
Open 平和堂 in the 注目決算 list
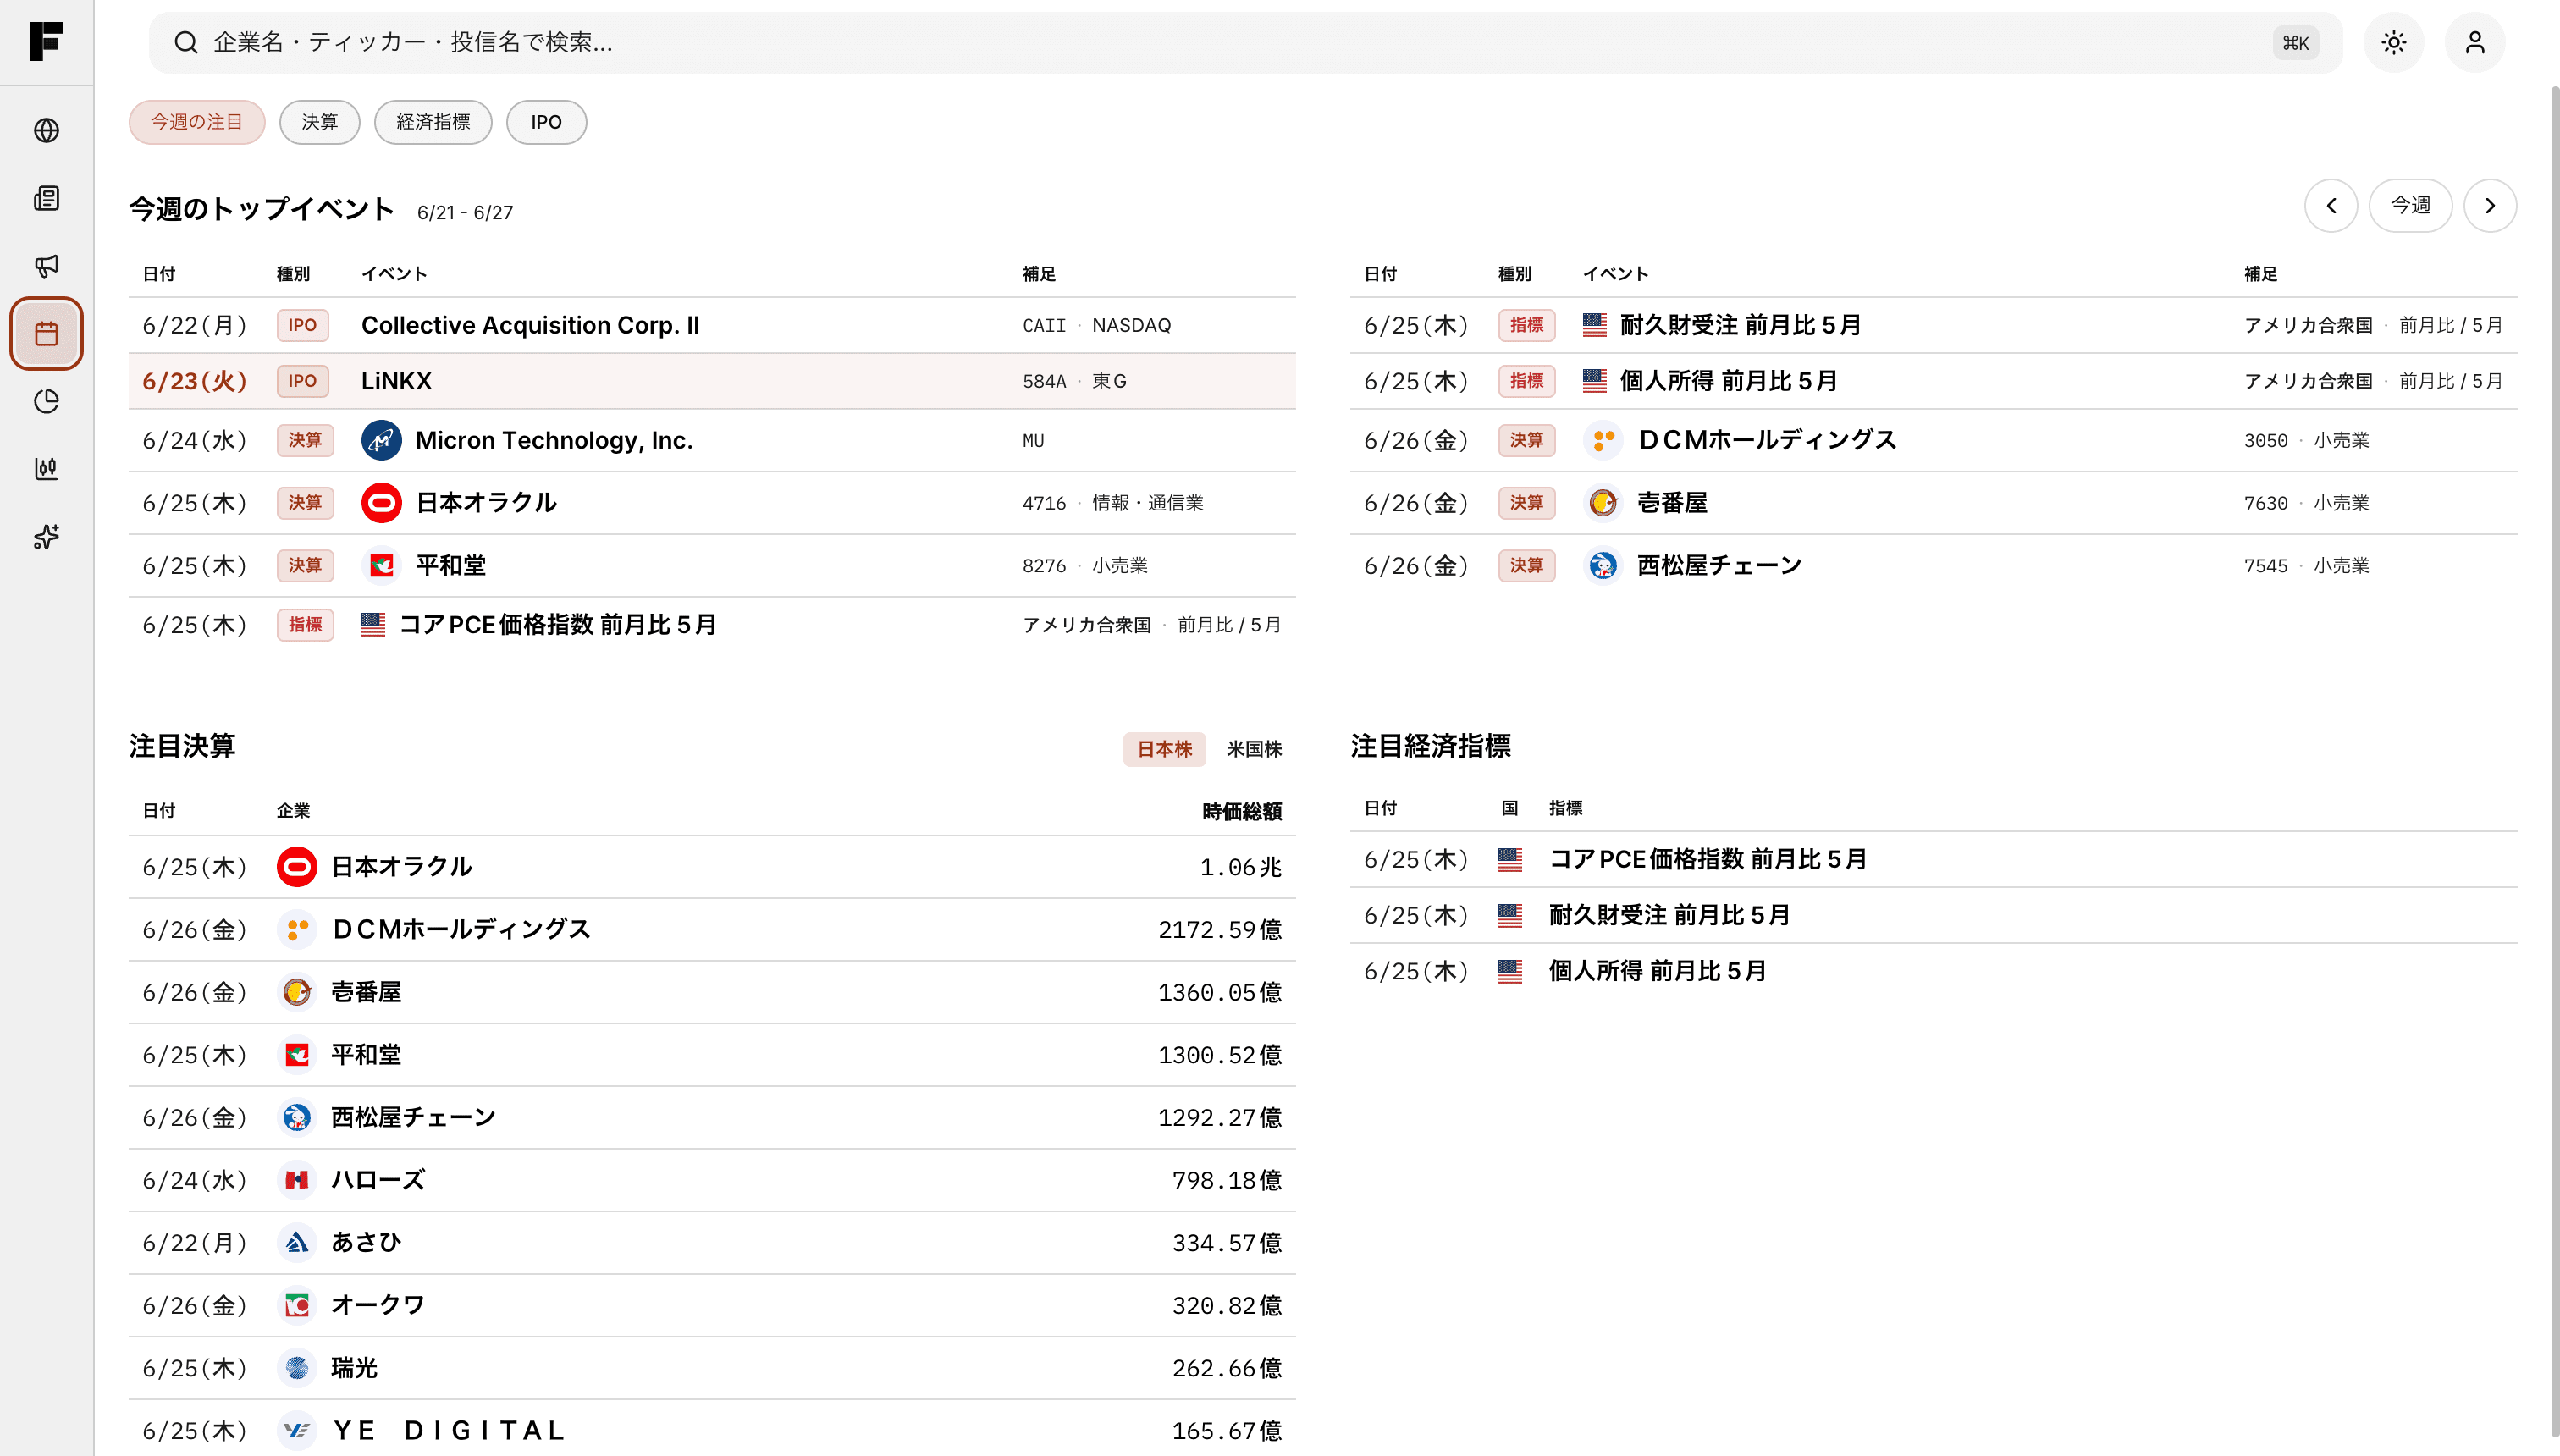[x=712, y=1055]
